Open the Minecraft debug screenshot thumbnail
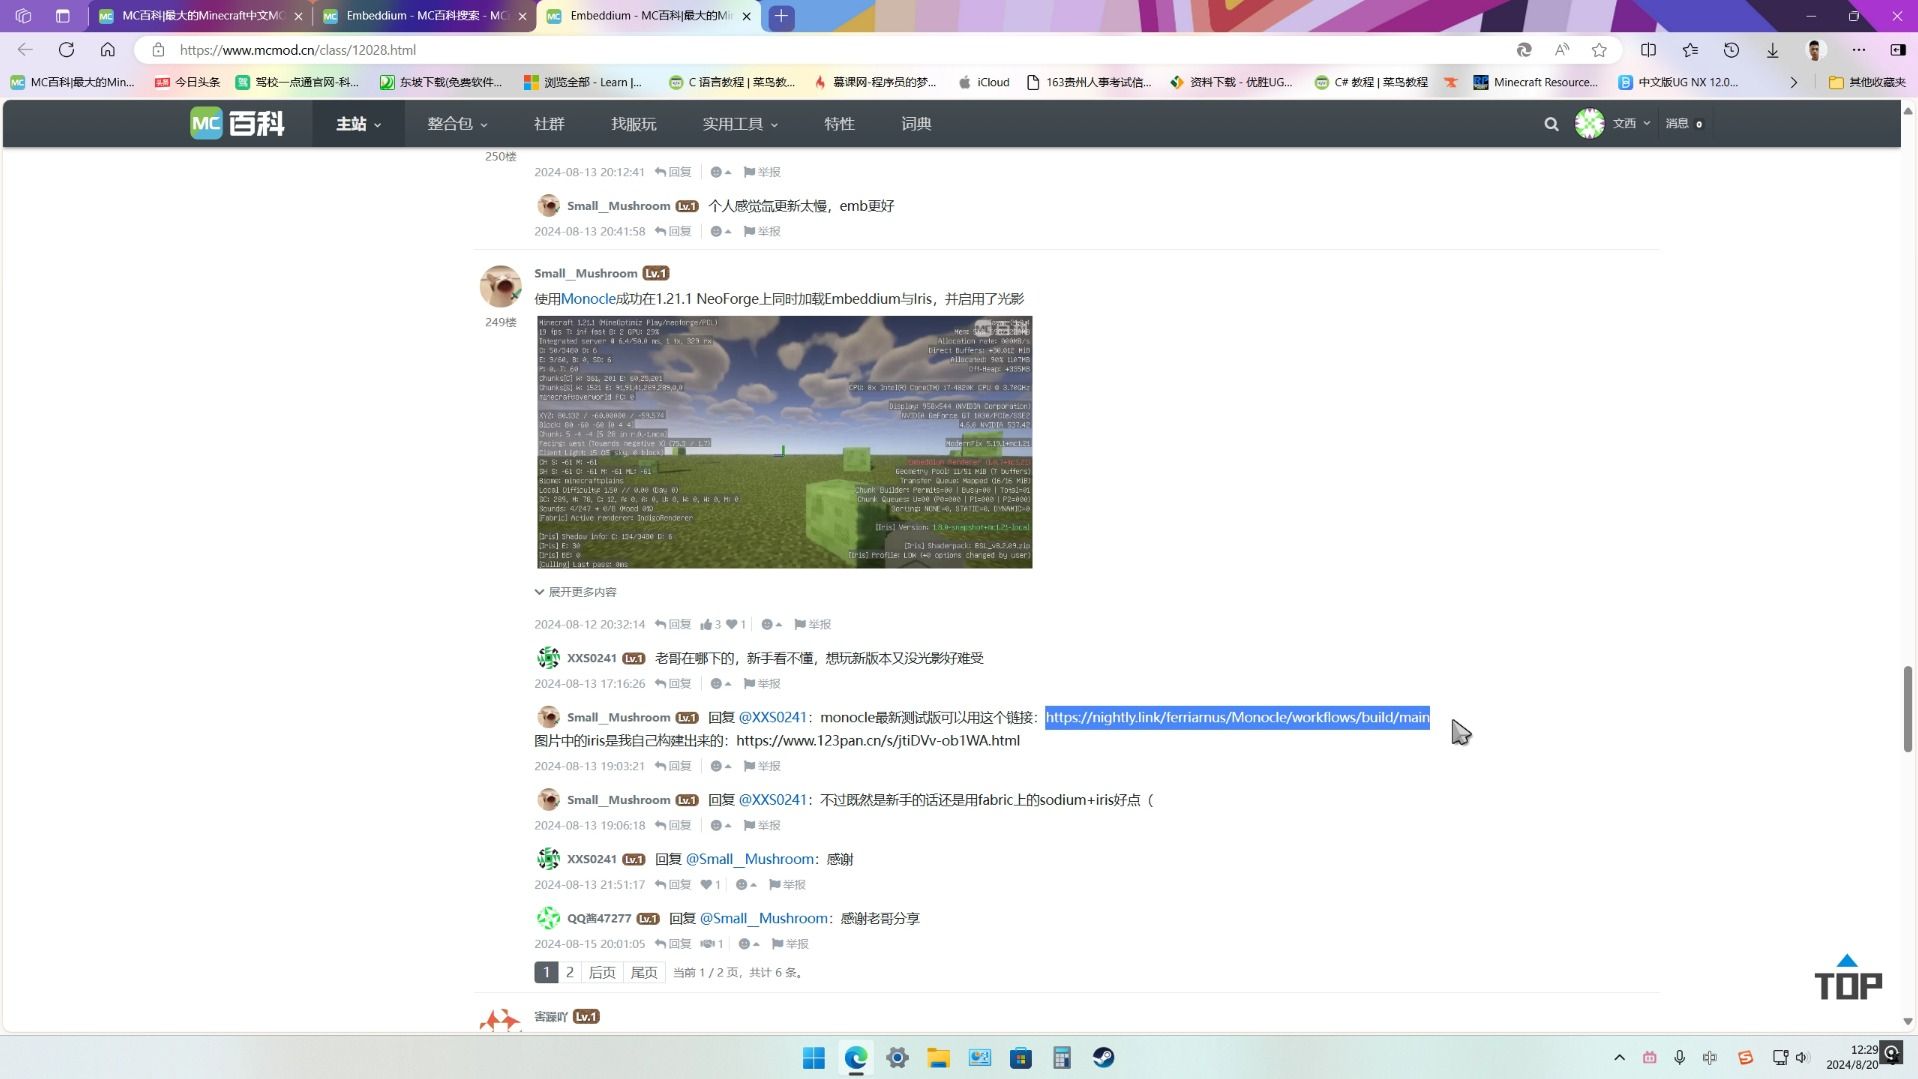Viewport: 1918px width, 1079px height. tap(784, 442)
